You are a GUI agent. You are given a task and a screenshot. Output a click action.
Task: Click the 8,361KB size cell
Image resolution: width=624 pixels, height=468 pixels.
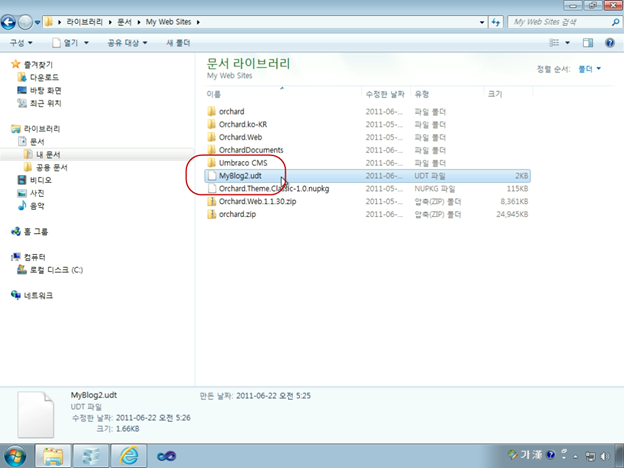(x=514, y=201)
